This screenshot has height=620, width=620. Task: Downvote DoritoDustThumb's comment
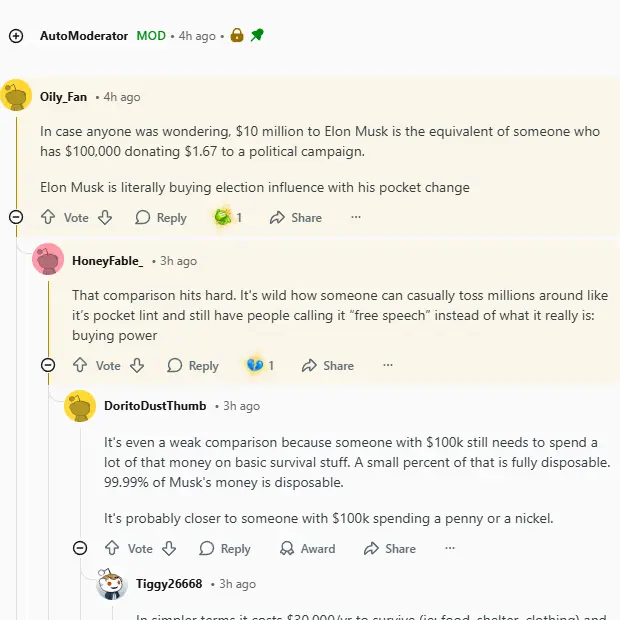pos(169,548)
